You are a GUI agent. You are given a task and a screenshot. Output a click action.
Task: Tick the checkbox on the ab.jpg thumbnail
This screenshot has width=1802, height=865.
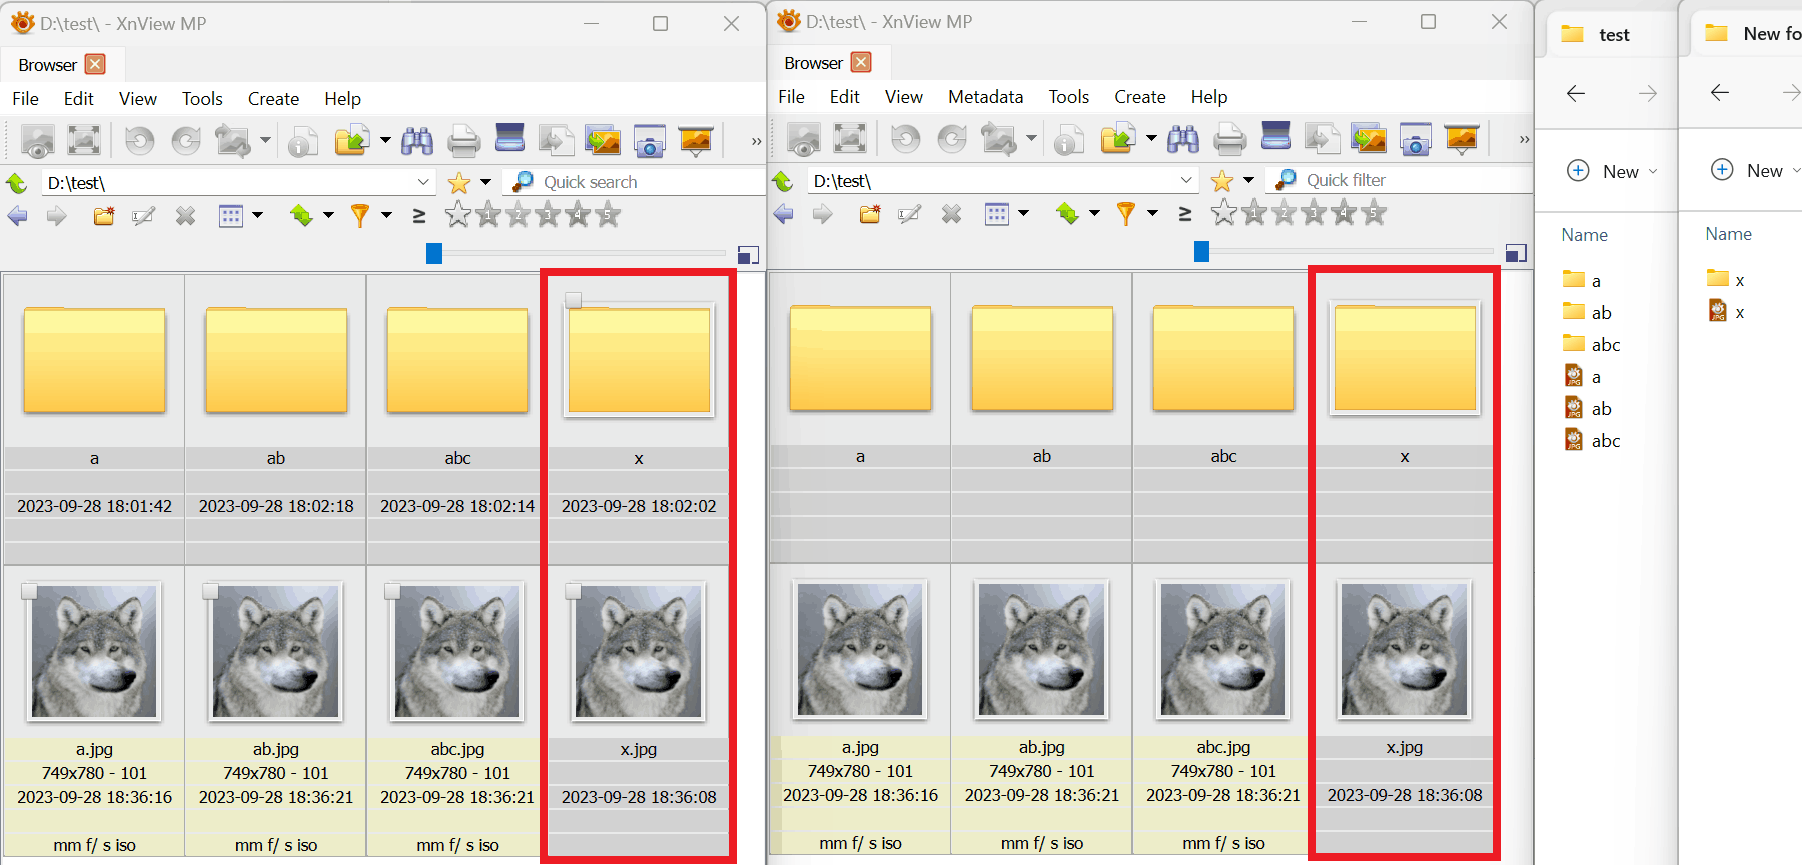point(210,591)
